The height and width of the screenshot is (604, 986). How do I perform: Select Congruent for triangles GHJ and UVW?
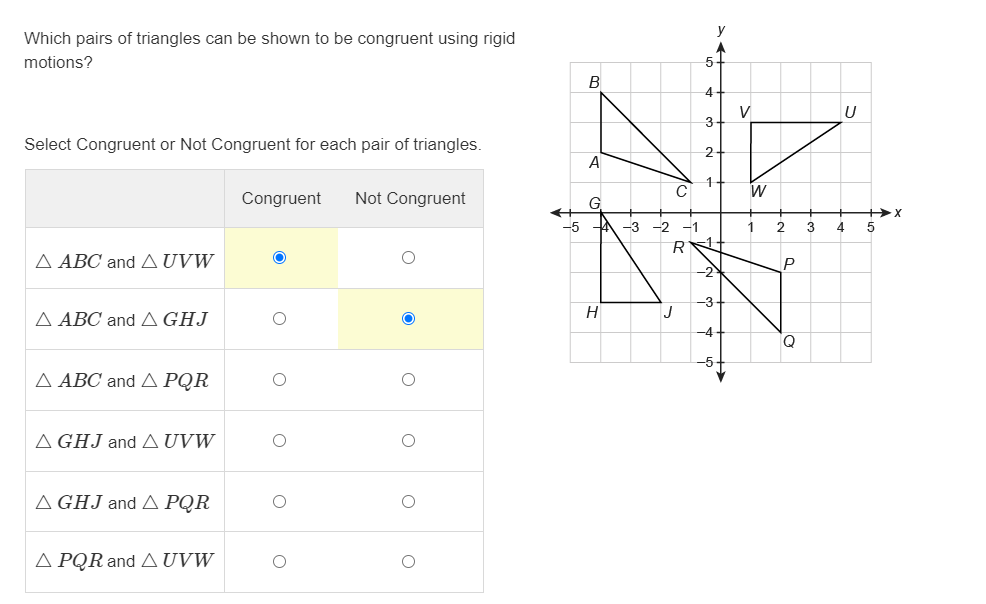(280, 440)
